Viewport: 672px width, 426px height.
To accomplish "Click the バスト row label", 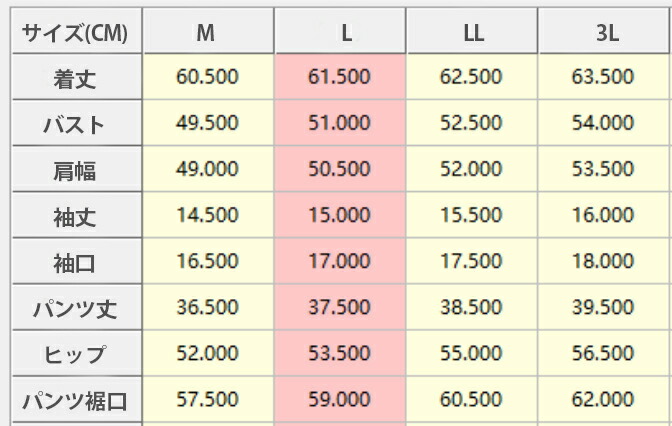I will [x=76, y=125].
